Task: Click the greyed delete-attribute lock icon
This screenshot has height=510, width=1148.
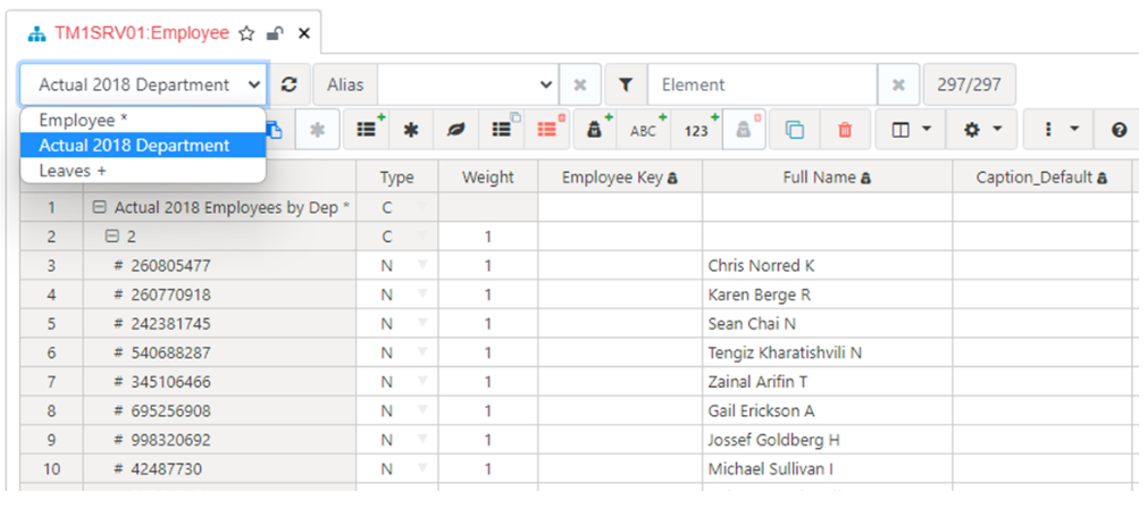Action: pyautogui.click(x=745, y=130)
